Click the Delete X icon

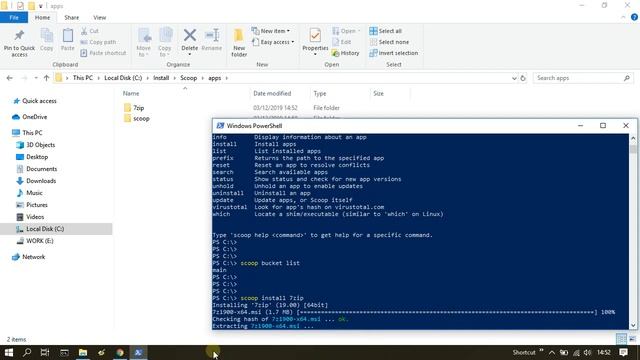(x=189, y=35)
